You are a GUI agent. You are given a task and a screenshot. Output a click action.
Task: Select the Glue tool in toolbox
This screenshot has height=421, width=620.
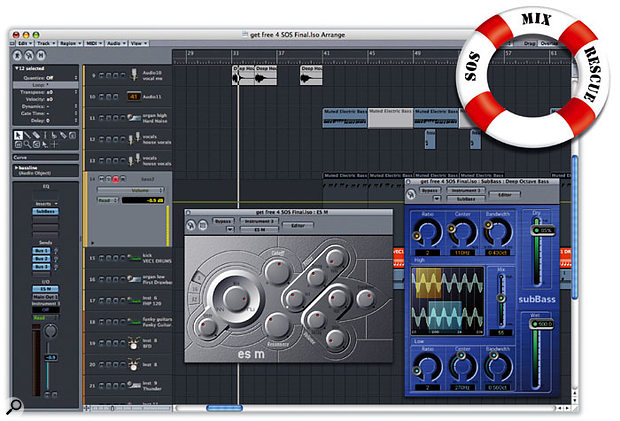pyautogui.click(x=63, y=135)
